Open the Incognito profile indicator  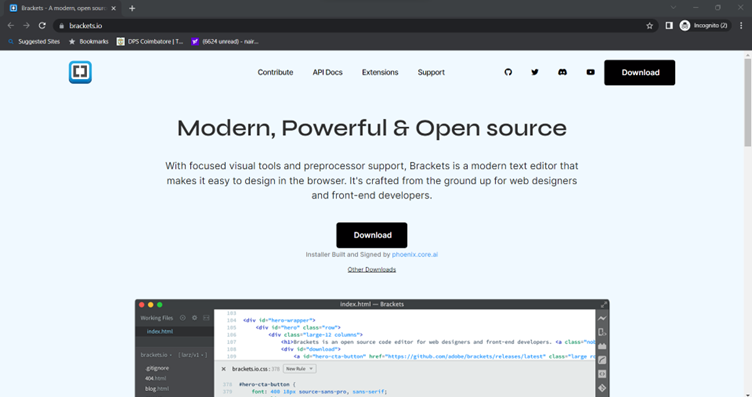[704, 26]
